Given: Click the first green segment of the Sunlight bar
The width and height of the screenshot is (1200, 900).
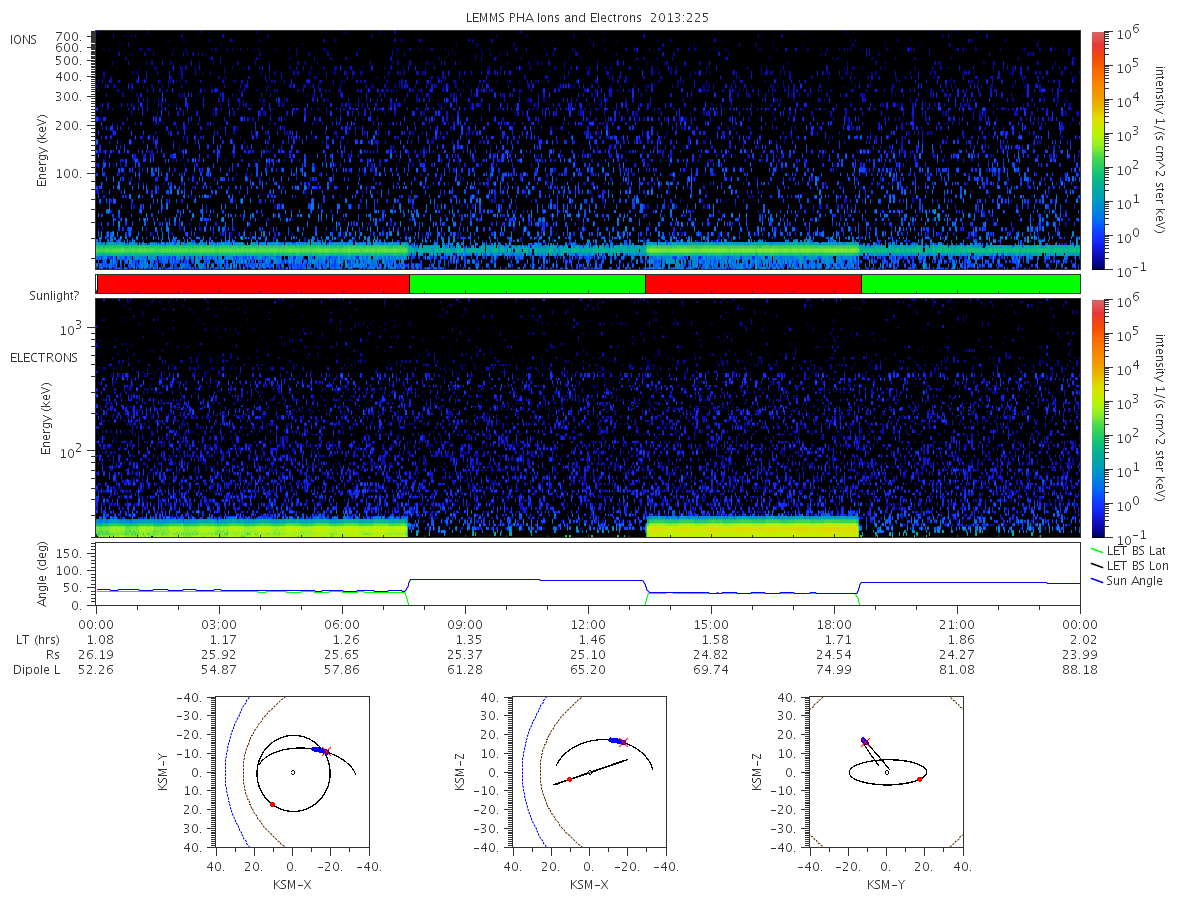Looking at the screenshot, I should point(527,284).
